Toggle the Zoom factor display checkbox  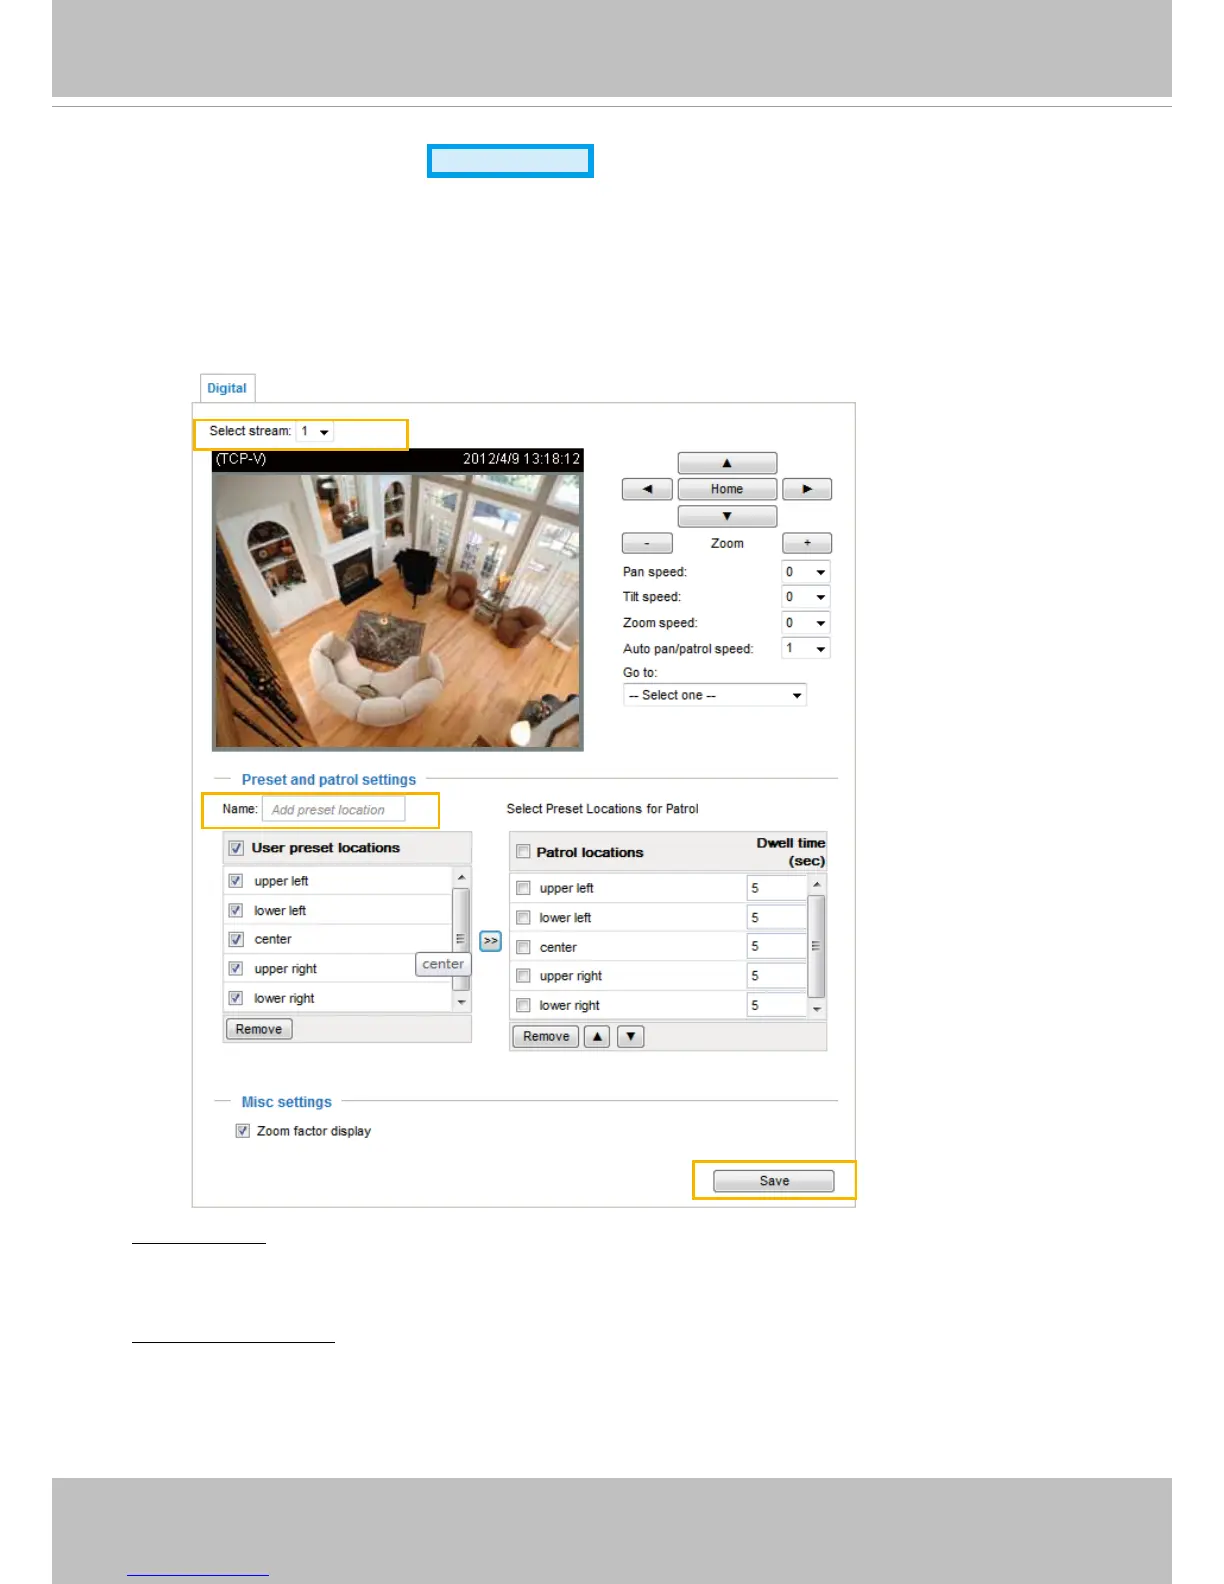(x=242, y=1131)
